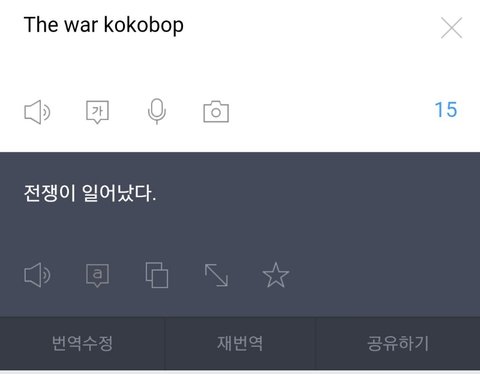Tap 번역수정 to edit the translation
Screen dimensions: 480x374
pyautogui.click(x=82, y=343)
